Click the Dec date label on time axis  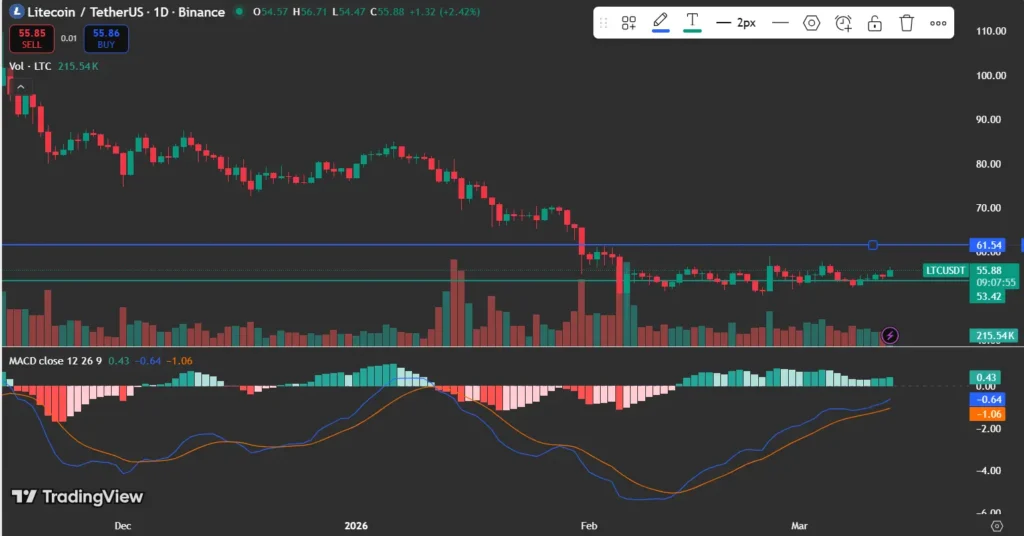(123, 526)
